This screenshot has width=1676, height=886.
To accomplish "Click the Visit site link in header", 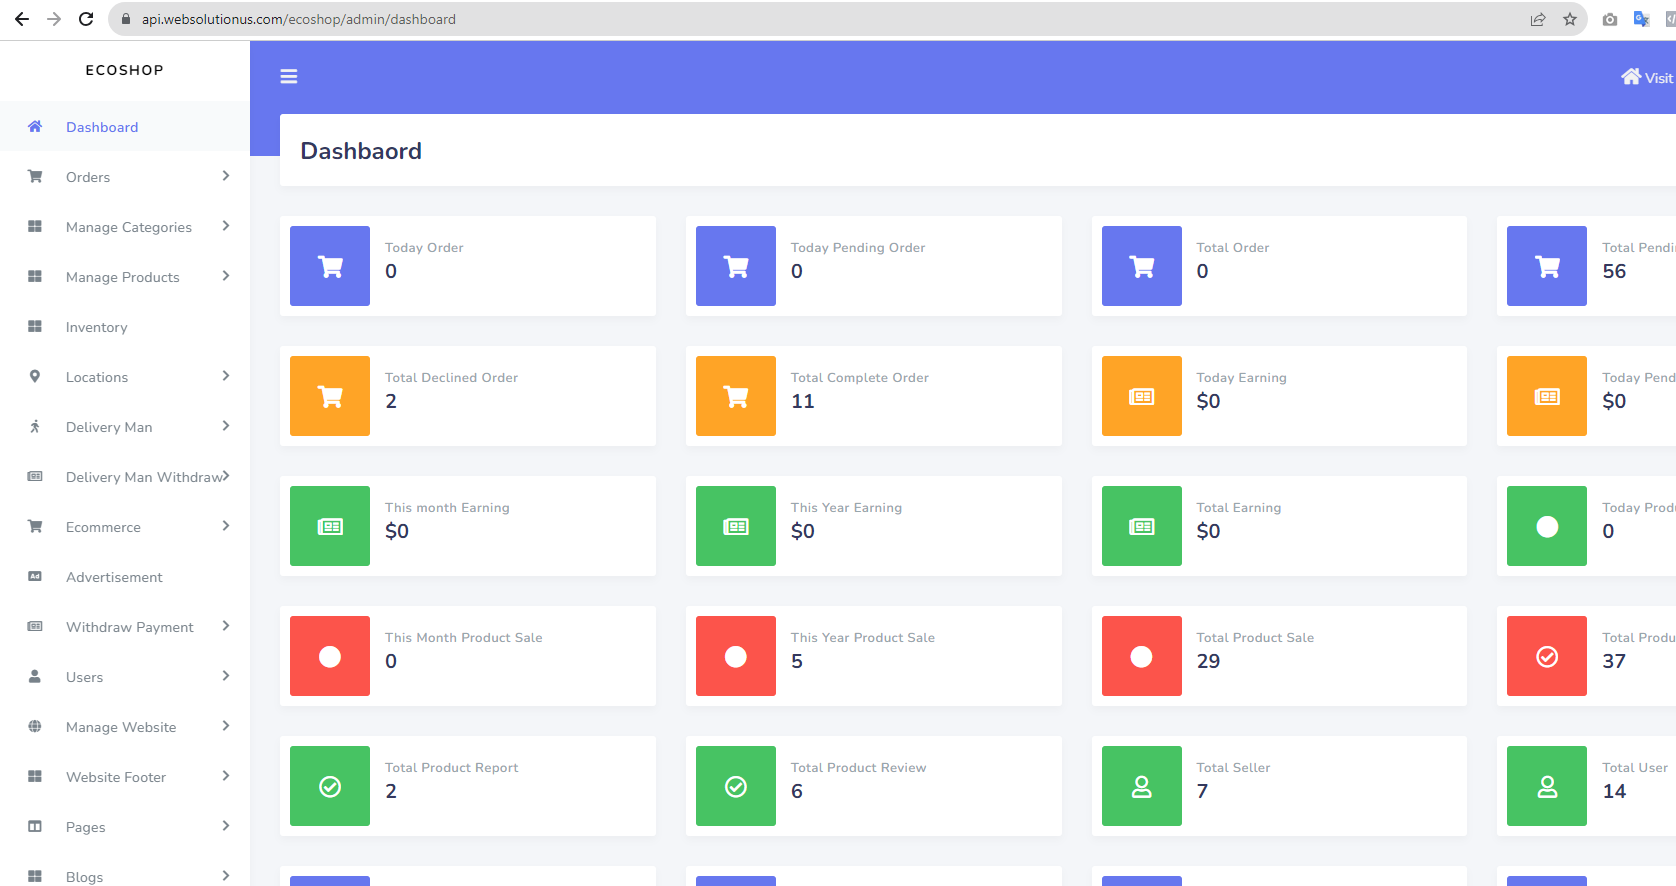I will (1647, 77).
